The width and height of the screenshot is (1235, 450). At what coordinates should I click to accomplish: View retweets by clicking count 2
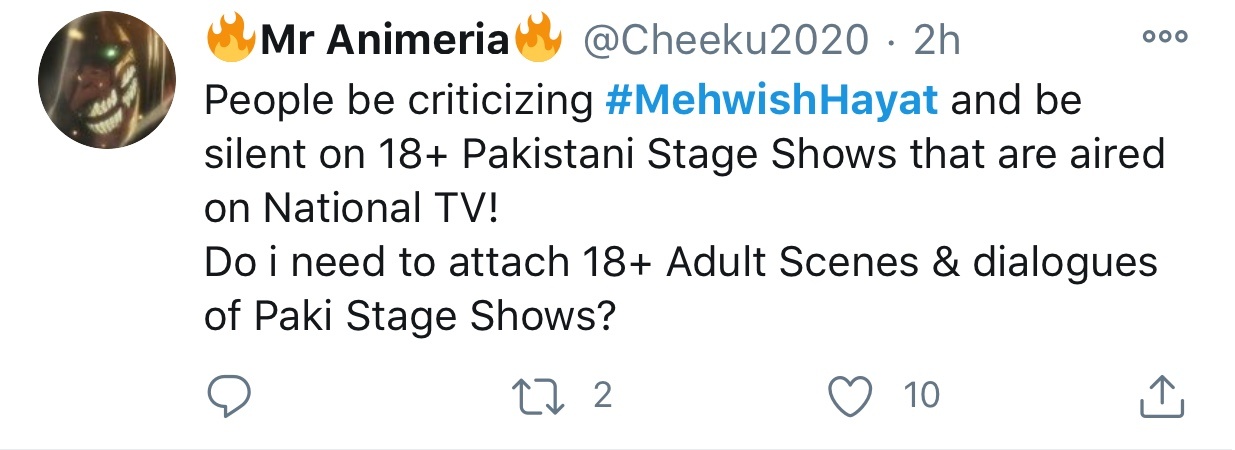[602, 396]
